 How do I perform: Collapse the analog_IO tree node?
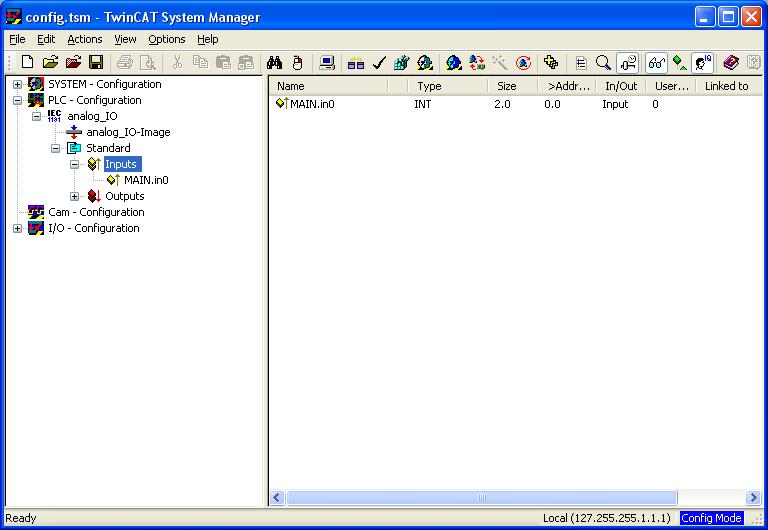tap(36, 117)
